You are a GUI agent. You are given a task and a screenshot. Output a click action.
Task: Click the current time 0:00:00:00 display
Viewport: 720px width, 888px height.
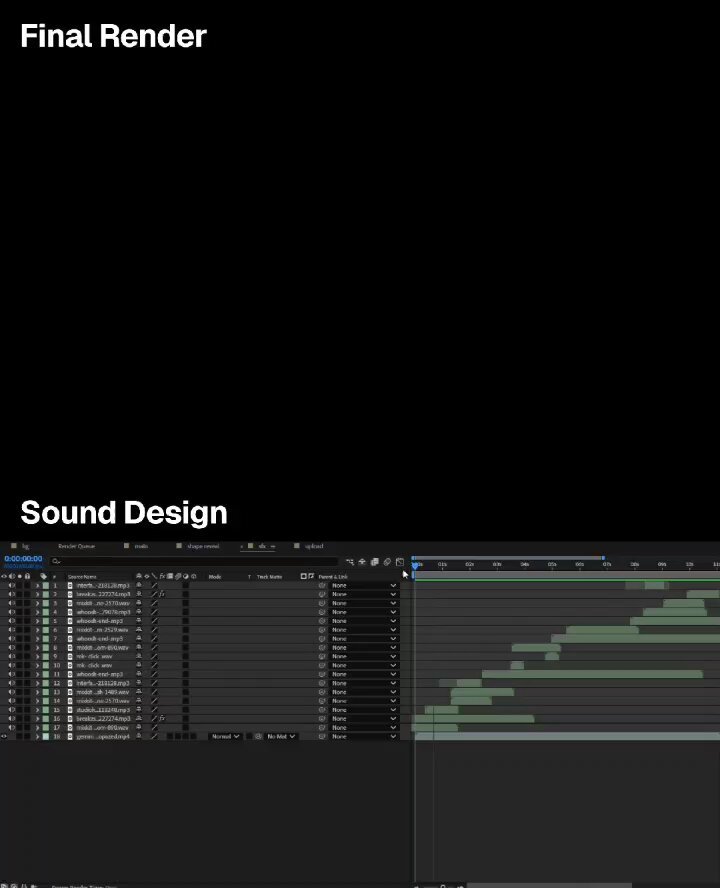[23, 558]
